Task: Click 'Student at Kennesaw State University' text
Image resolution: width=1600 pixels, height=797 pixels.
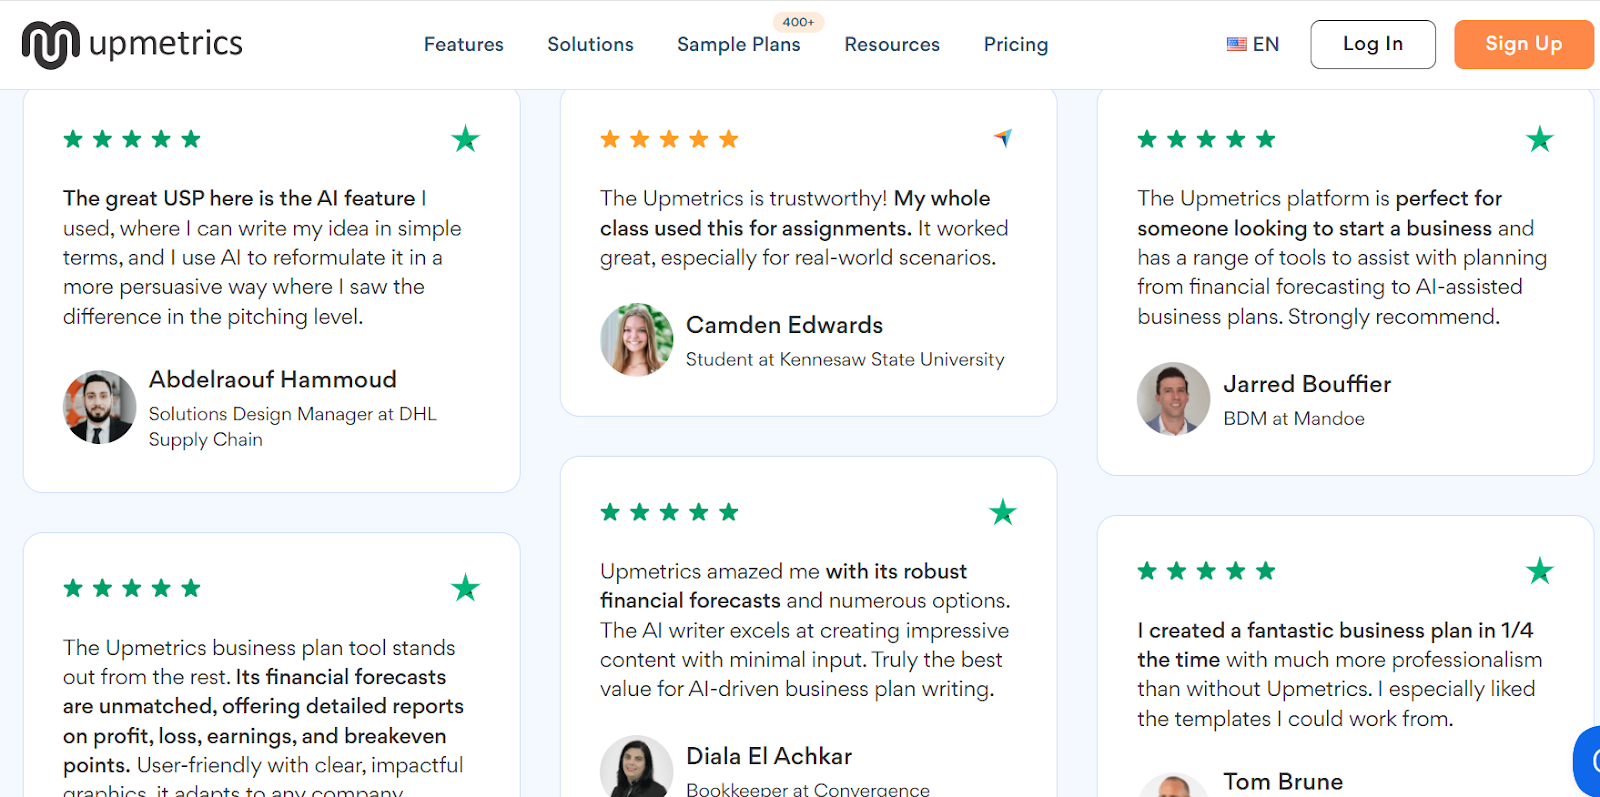Action: [845, 359]
